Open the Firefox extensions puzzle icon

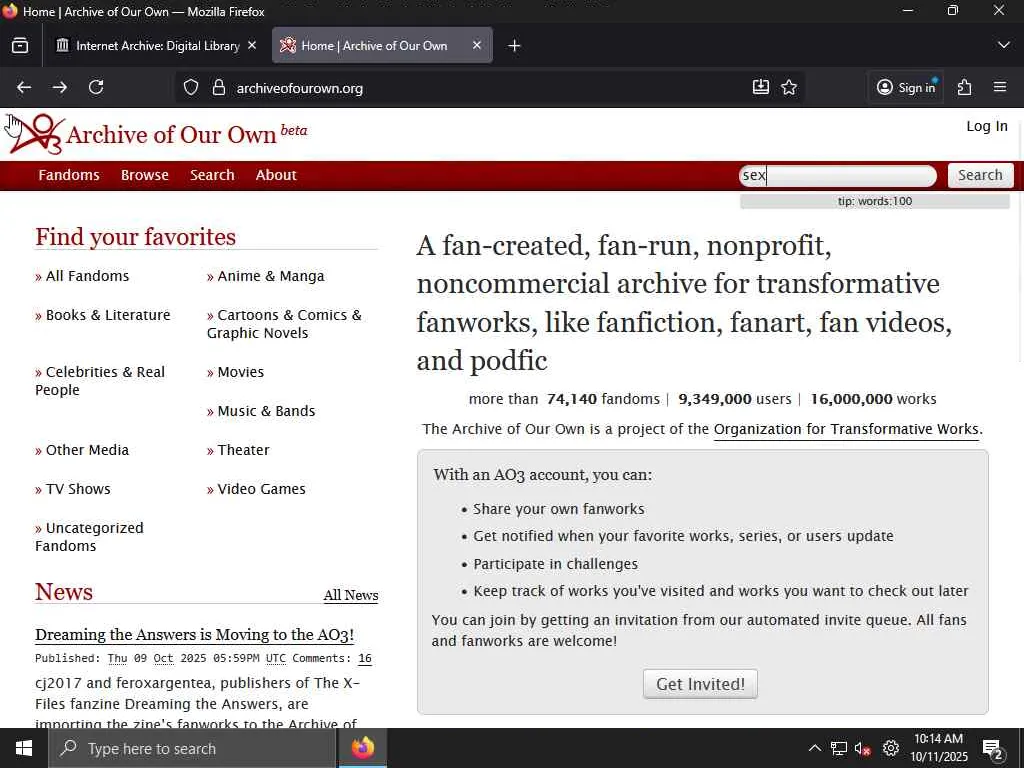pos(965,88)
